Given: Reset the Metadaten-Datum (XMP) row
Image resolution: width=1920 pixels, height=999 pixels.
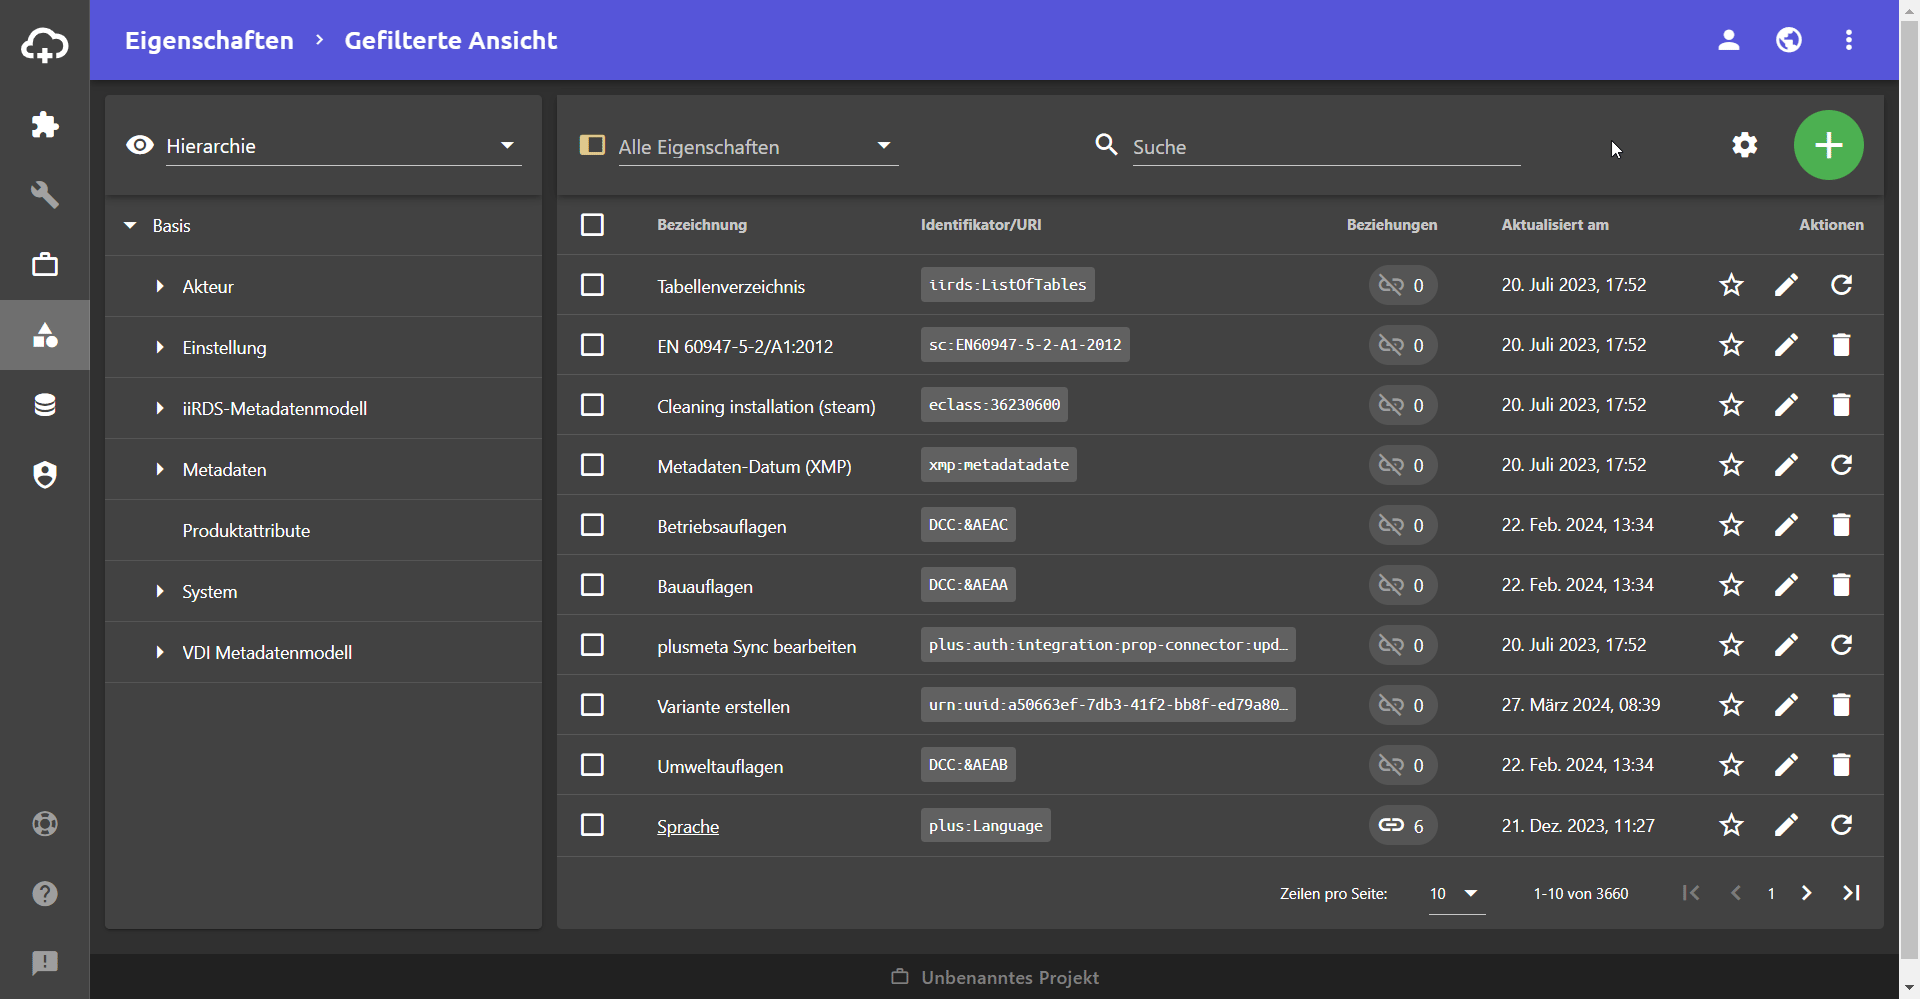Looking at the screenshot, I should pyautogui.click(x=1841, y=465).
